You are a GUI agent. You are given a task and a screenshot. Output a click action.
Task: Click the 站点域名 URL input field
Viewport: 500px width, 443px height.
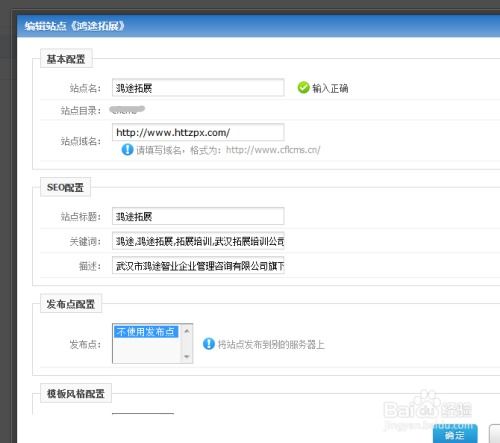pyautogui.click(x=198, y=132)
